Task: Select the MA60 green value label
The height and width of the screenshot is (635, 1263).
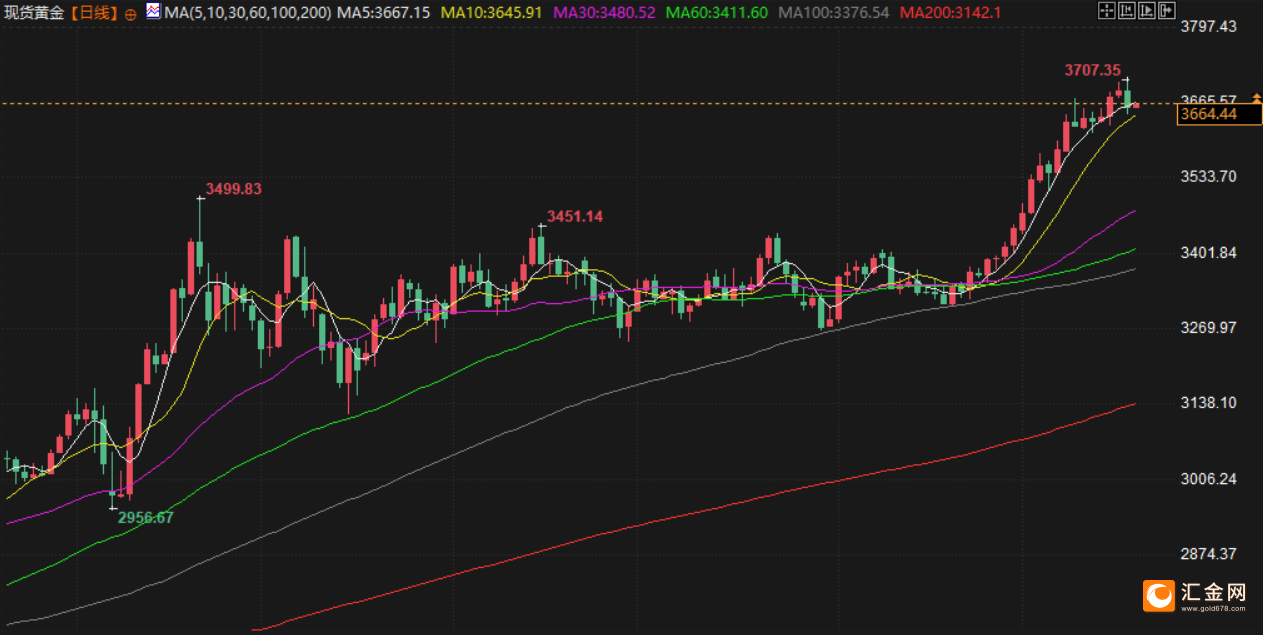Action: click(716, 13)
